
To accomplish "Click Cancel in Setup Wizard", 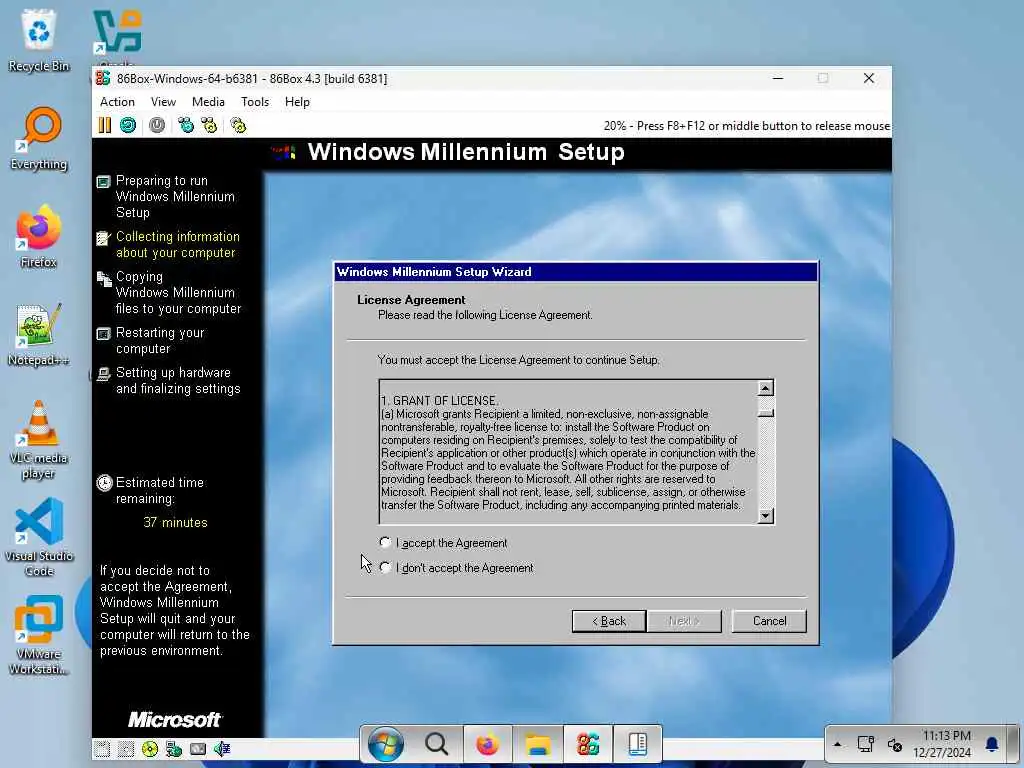I will pyautogui.click(x=769, y=621).
